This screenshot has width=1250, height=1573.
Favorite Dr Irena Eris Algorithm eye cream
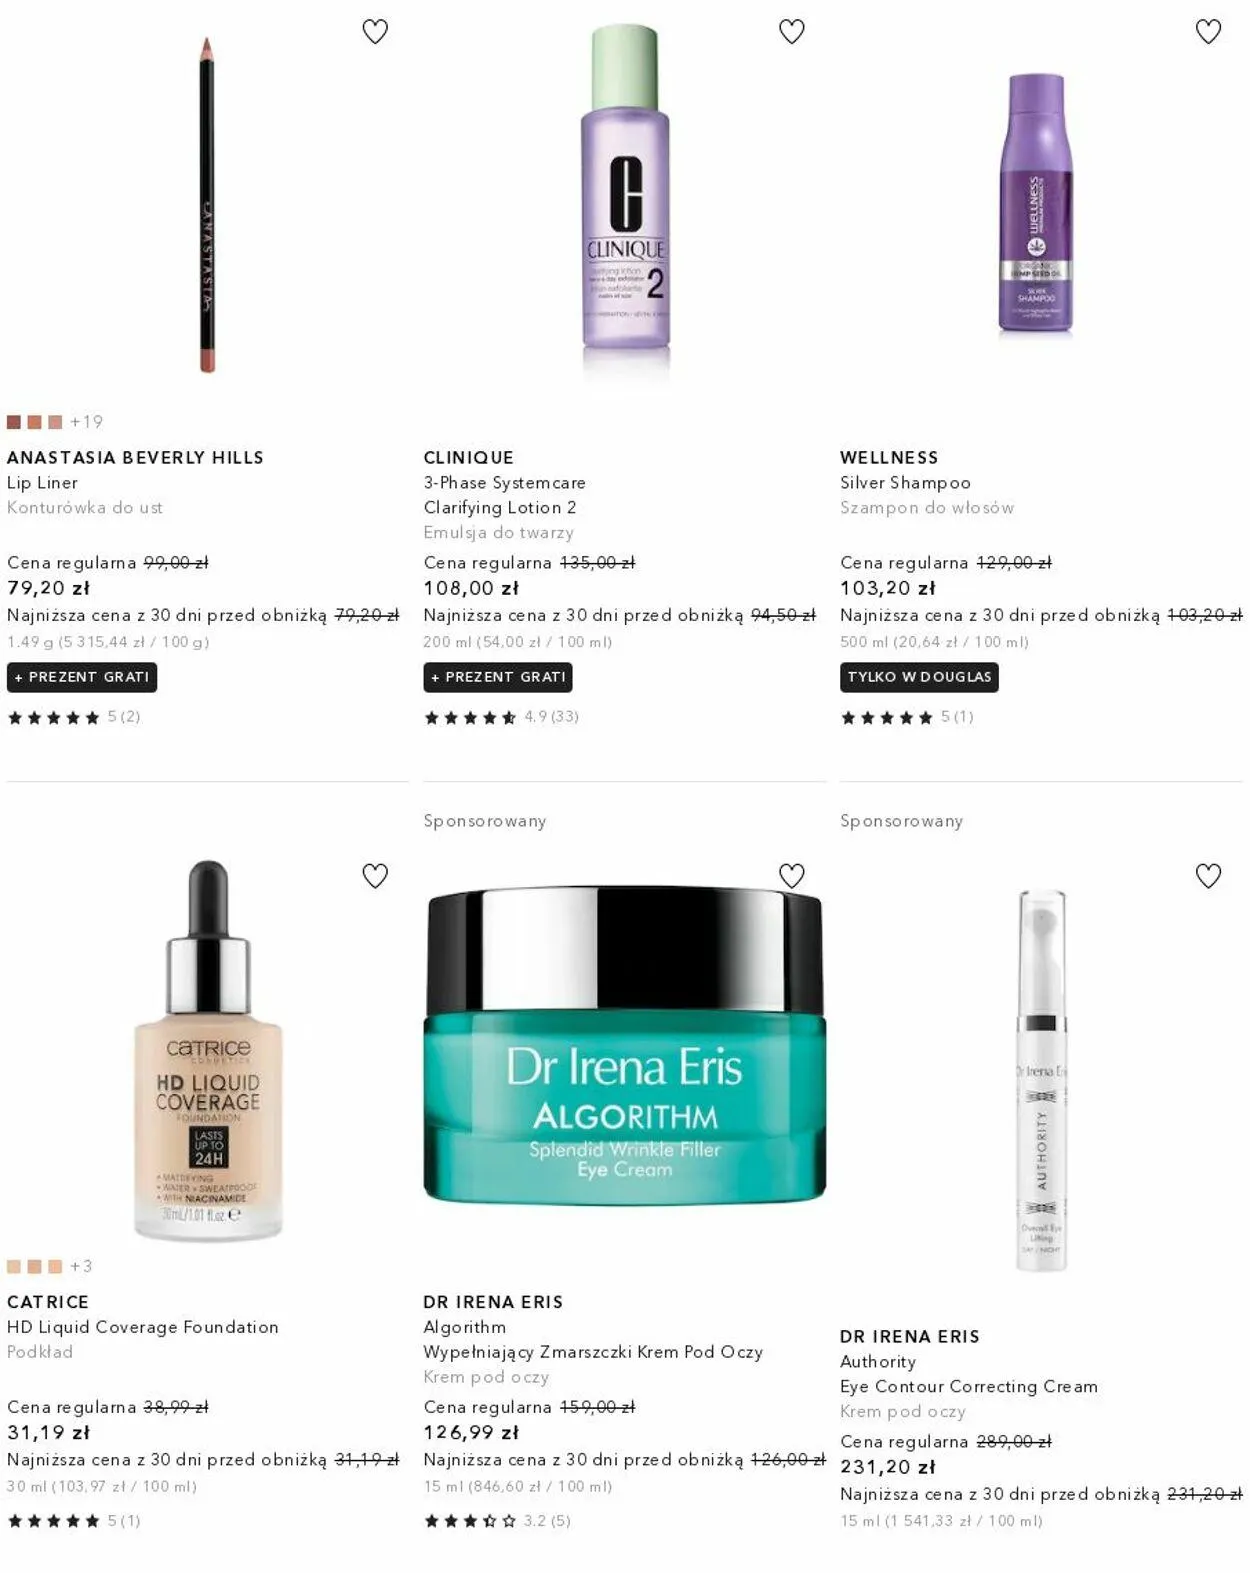pyautogui.click(x=792, y=876)
